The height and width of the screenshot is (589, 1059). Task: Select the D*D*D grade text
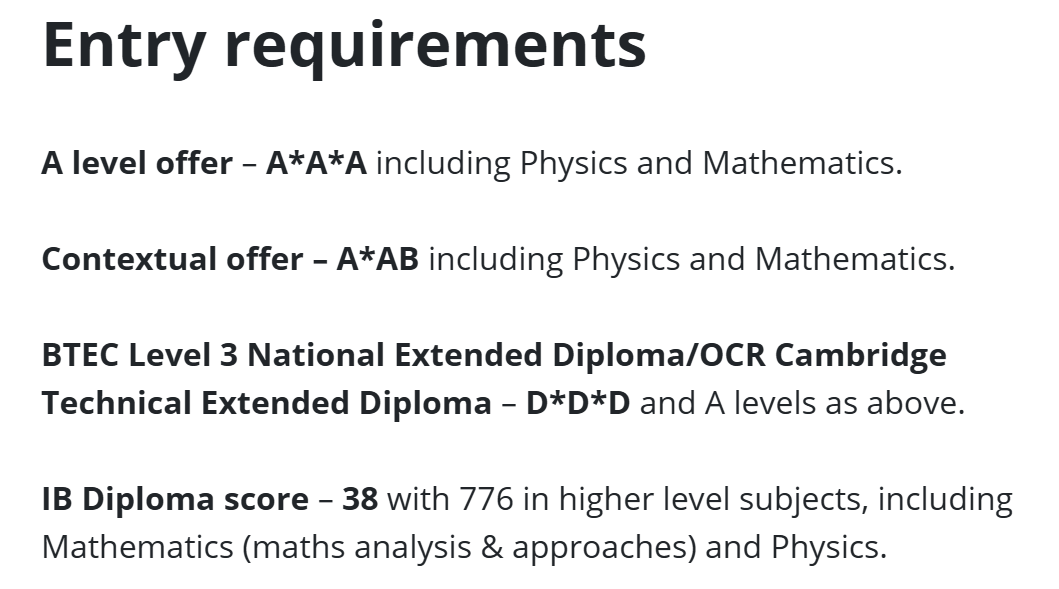pos(578,403)
